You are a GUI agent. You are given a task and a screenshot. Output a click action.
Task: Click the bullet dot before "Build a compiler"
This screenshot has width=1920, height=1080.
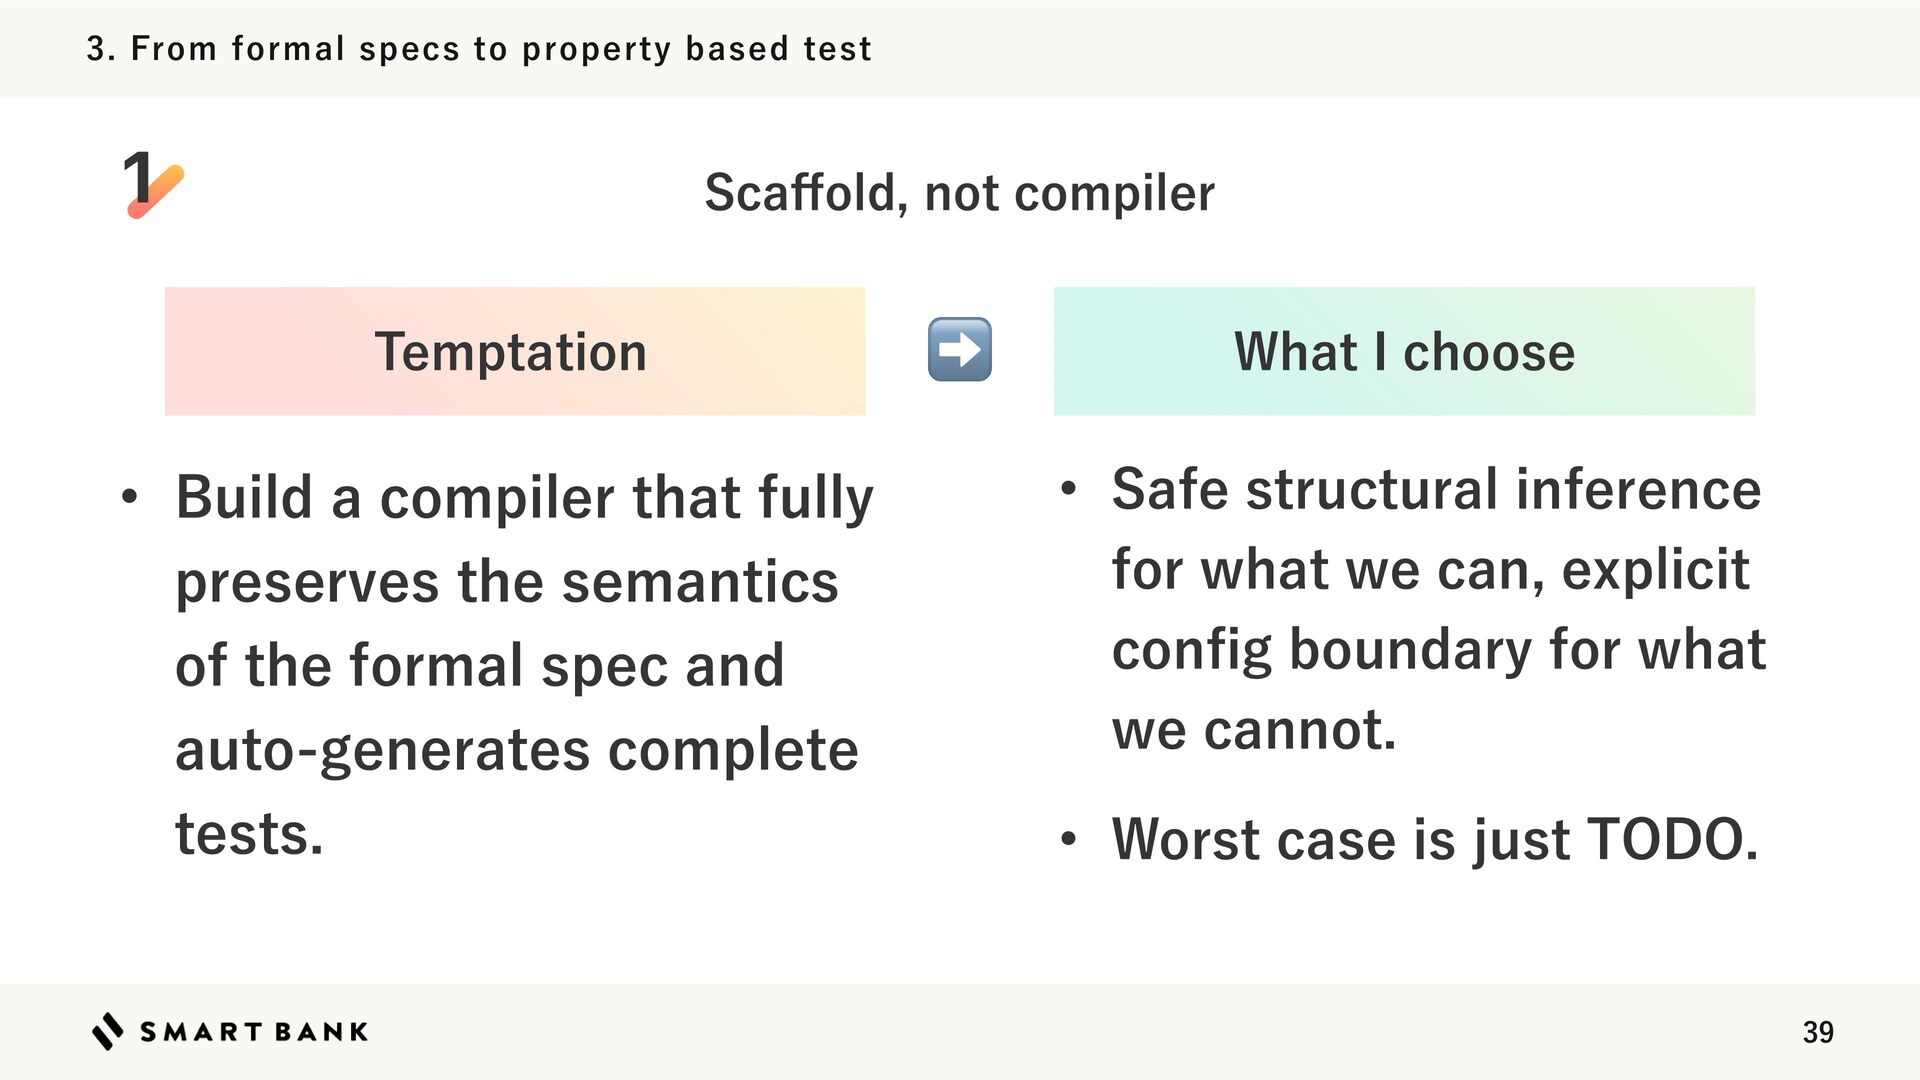129,497
